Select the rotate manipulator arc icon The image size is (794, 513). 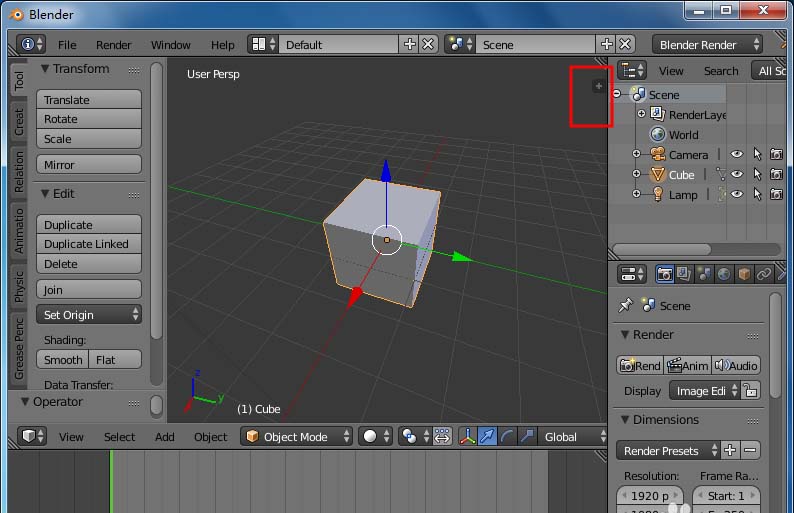pyautogui.click(x=508, y=437)
